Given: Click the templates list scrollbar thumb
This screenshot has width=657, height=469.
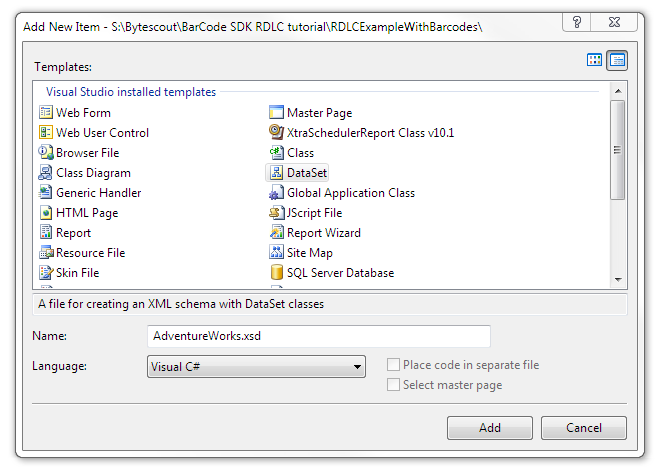Looking at the screenshot, I should coord(618,150).
